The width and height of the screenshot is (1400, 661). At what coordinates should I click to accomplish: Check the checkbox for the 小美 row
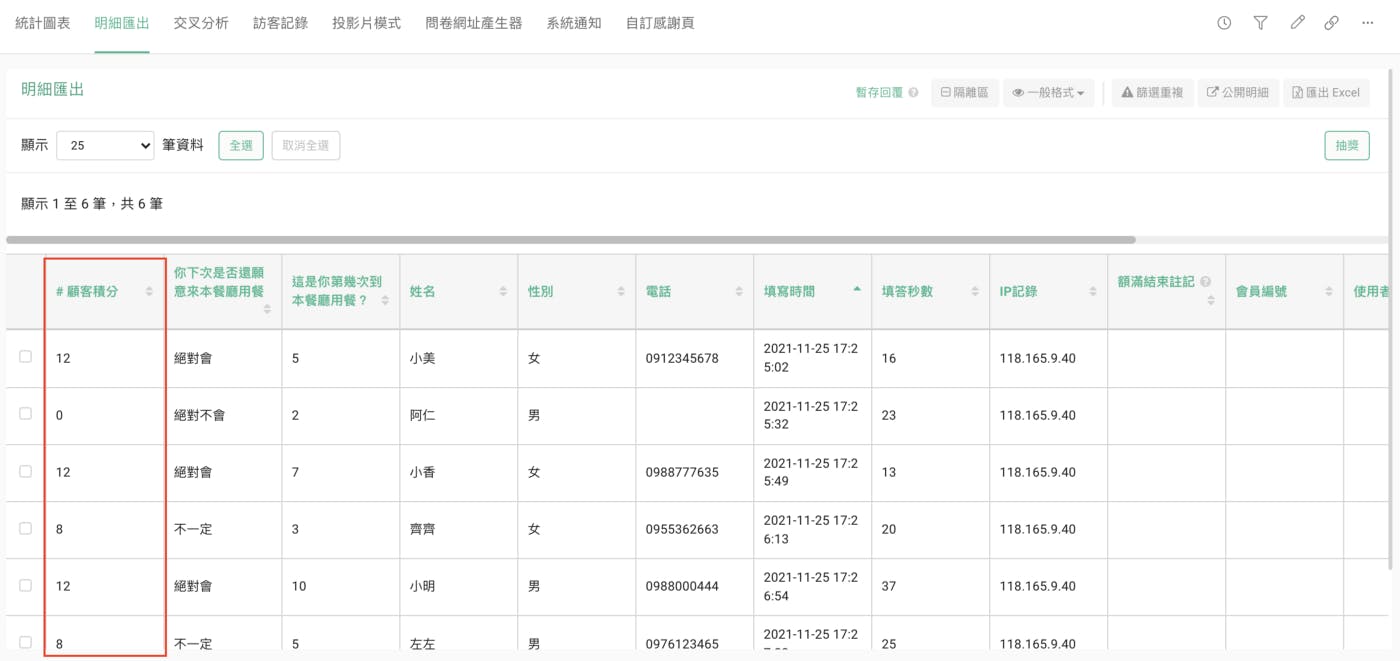(x=25, y=357)
